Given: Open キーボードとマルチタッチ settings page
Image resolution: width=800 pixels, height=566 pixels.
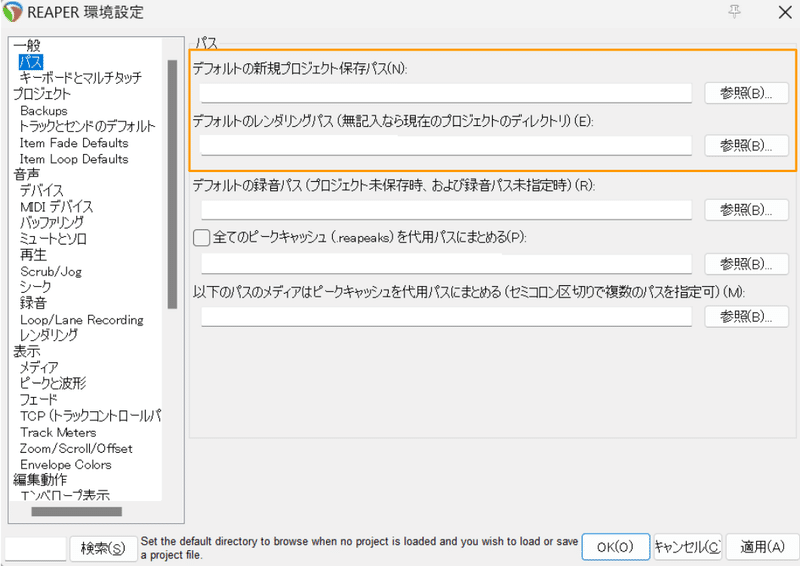Looking at the screenshot, I should click(x=81, y=78).
